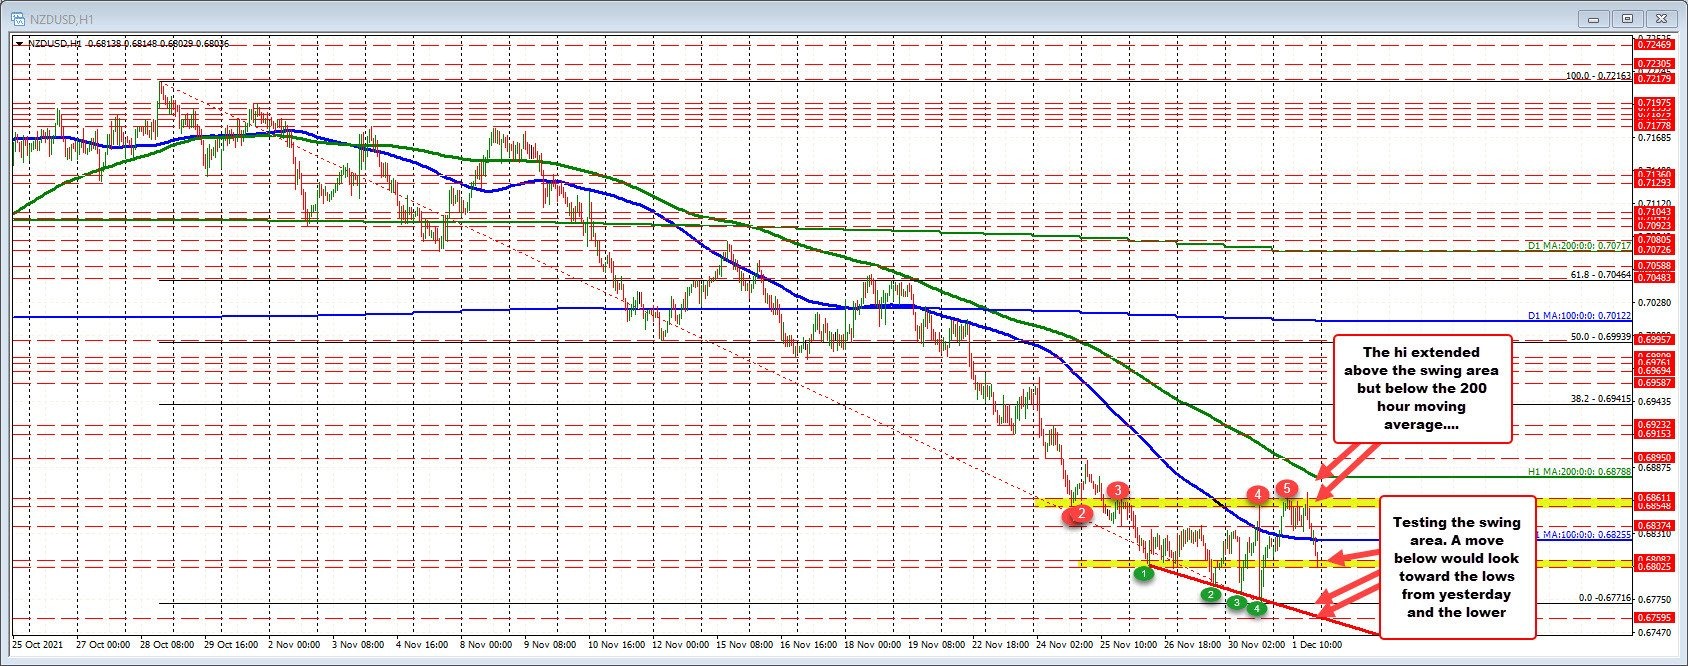
Task: Click the red price tag 0.67595
Action: pos(1656,617)
